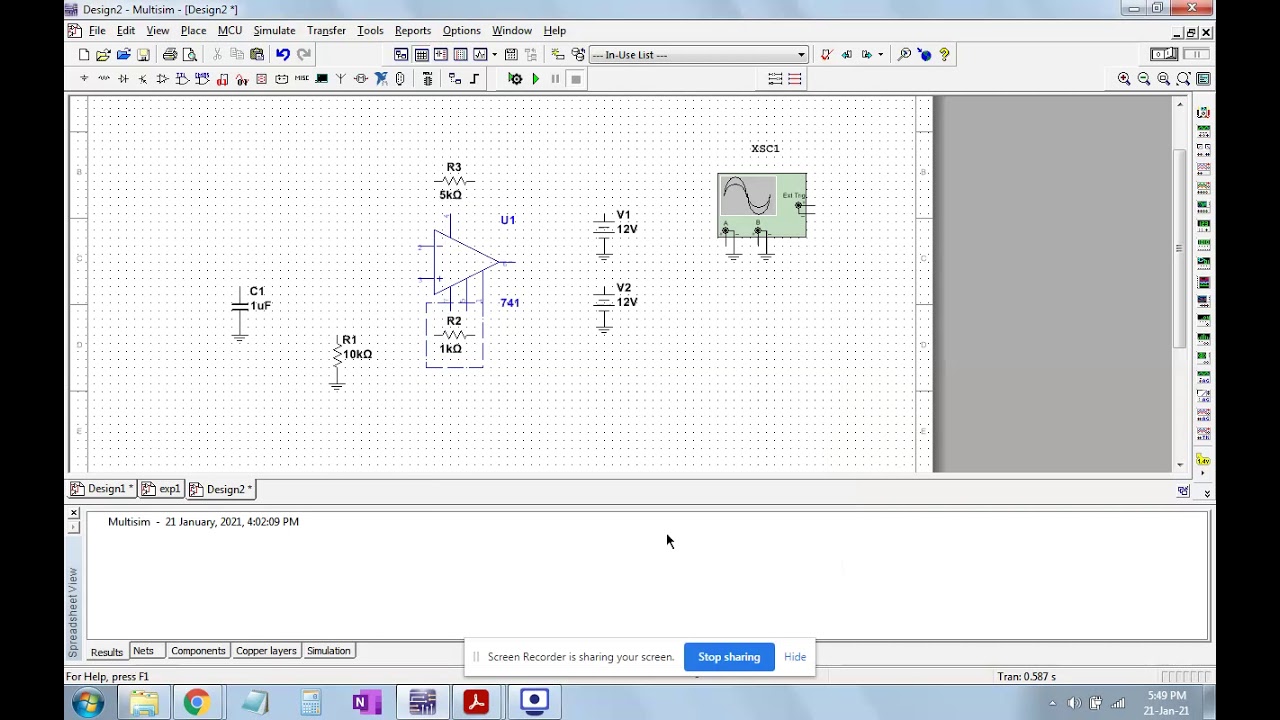Screen dimensions: 1280x720
Task: Save the design with floppy icon
Action: pyautogui.click(x=143, y=55)
